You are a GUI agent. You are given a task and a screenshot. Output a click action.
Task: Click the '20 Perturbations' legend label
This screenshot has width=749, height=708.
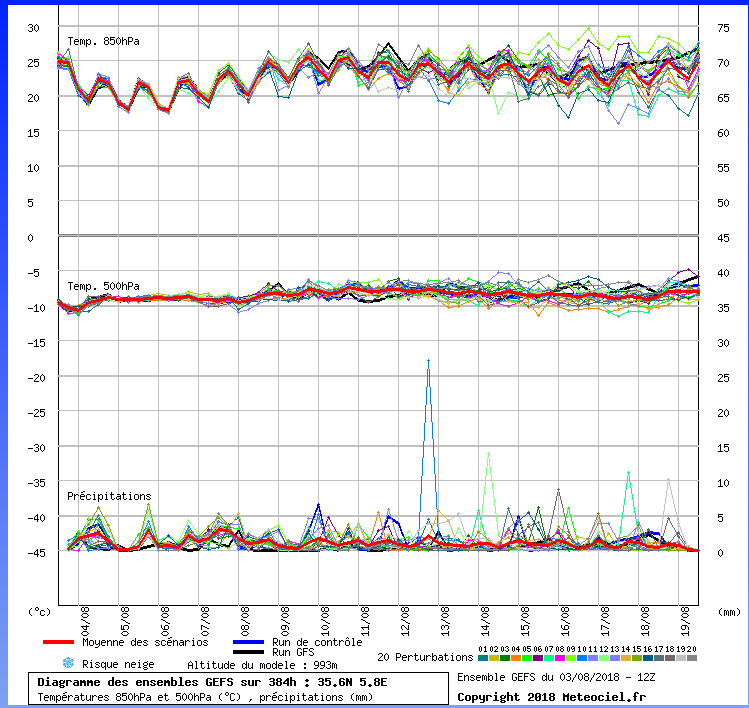pos(425,657)
